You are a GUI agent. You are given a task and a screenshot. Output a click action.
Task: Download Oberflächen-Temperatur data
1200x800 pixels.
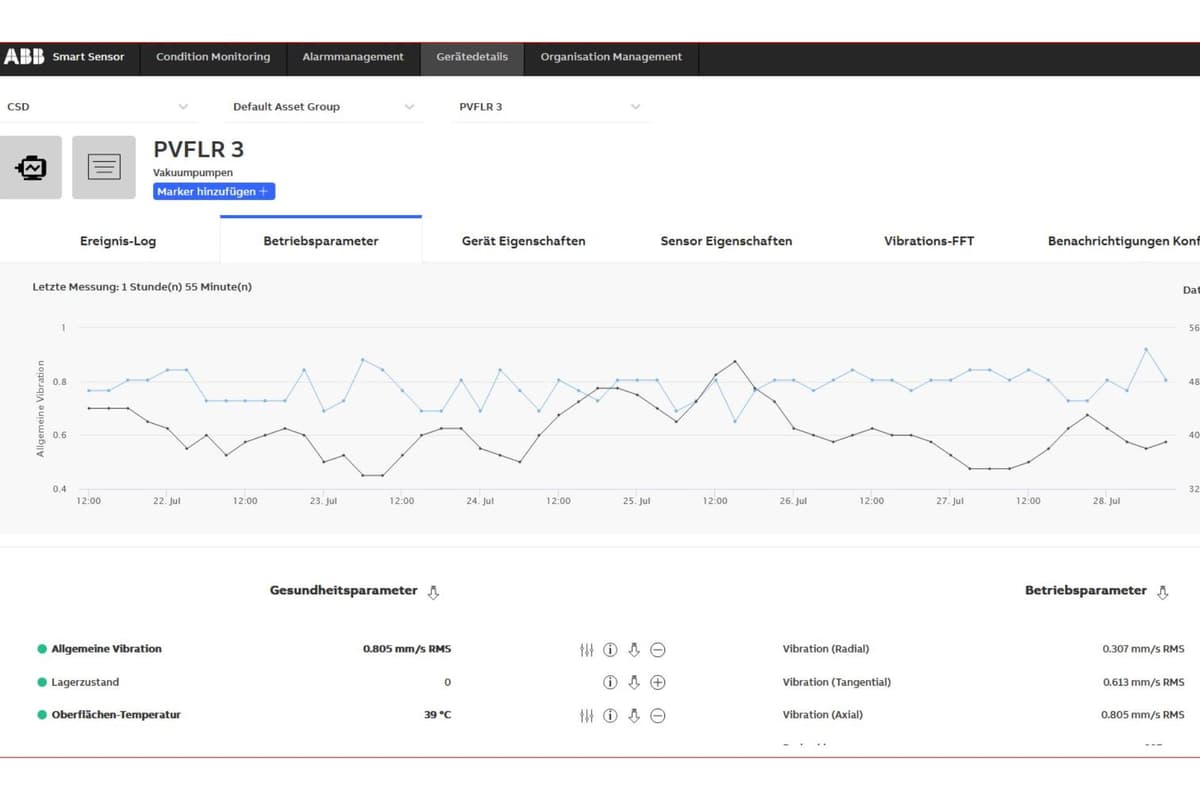634,716
